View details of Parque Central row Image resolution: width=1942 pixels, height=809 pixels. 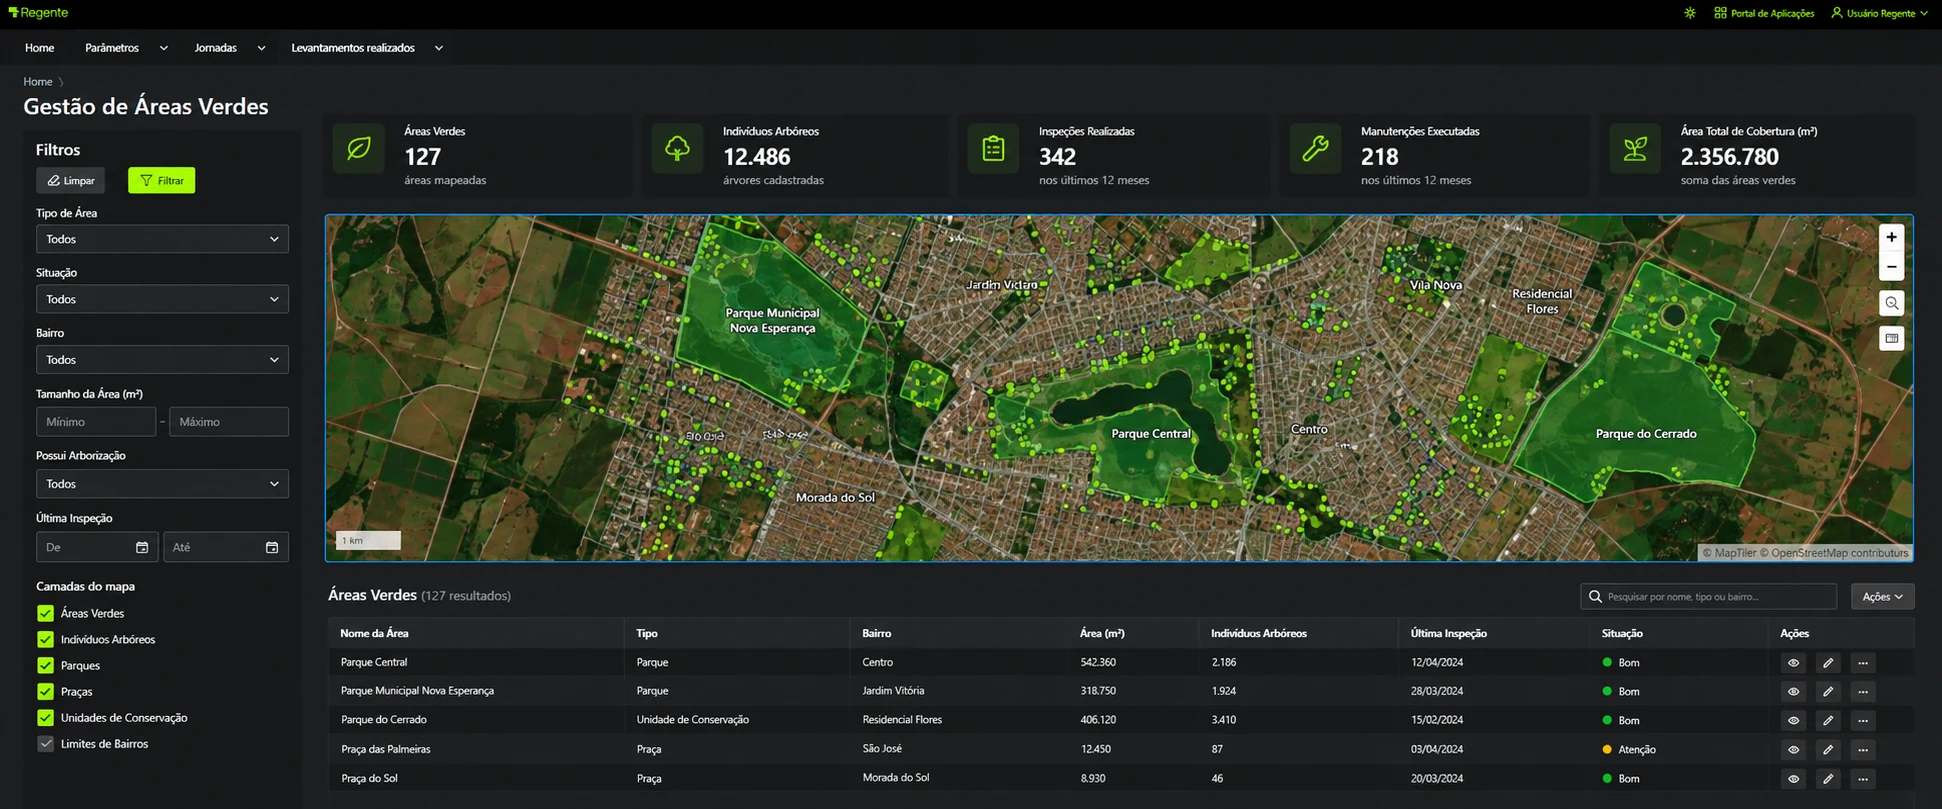coord(1793,663)
